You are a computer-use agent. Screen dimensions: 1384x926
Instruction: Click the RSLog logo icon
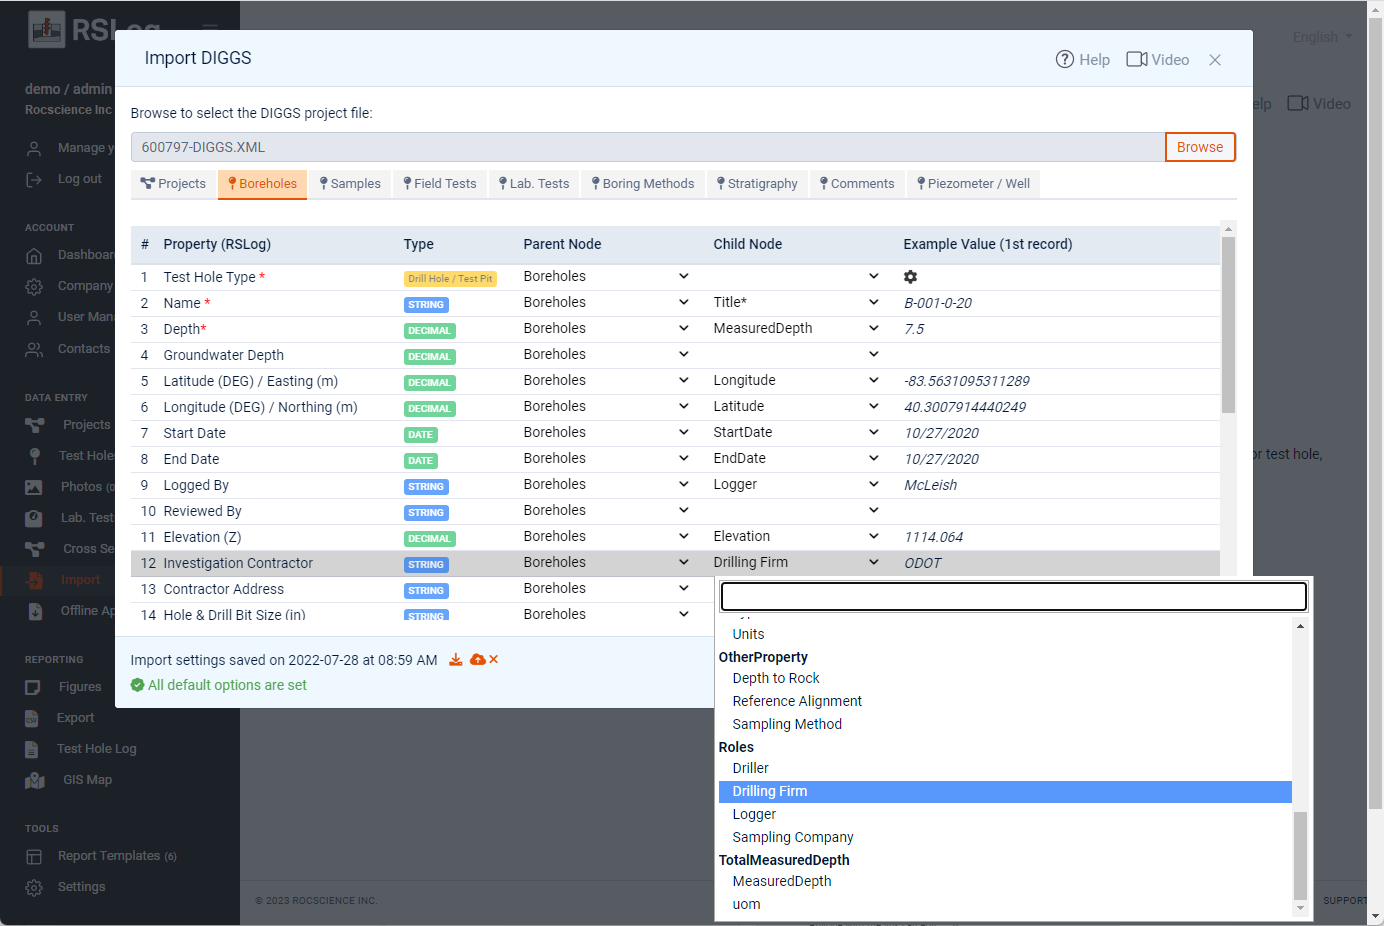(46, 30)
